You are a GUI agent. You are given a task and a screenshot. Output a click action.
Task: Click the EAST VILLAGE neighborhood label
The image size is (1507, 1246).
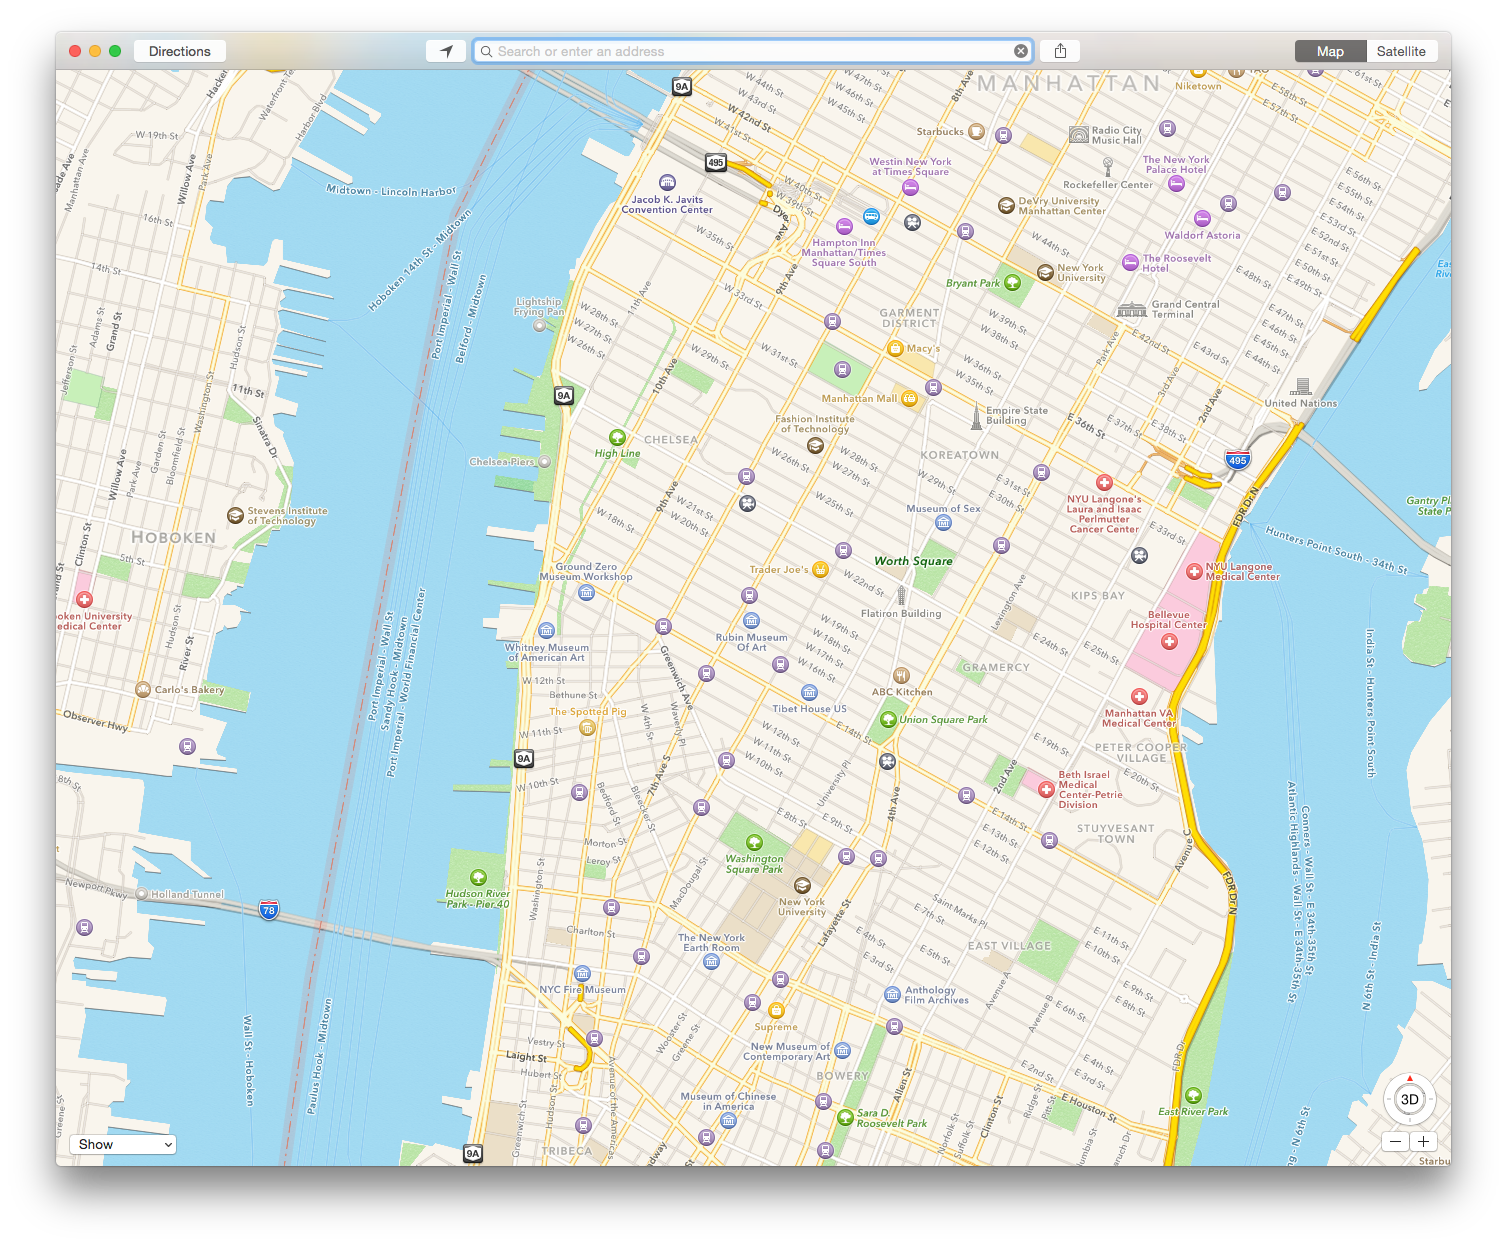coord(1009,946)
